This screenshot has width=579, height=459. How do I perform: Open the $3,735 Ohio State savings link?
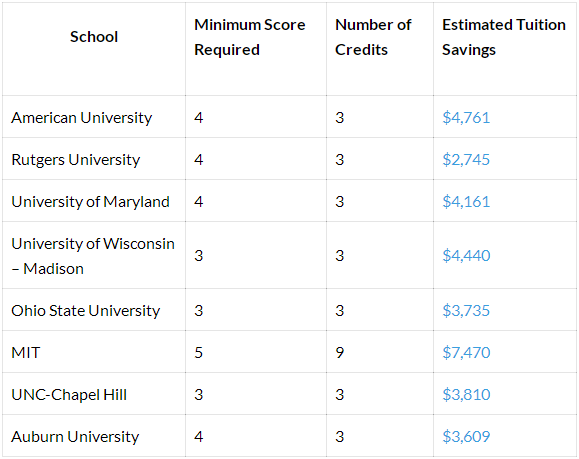[466, 311]
